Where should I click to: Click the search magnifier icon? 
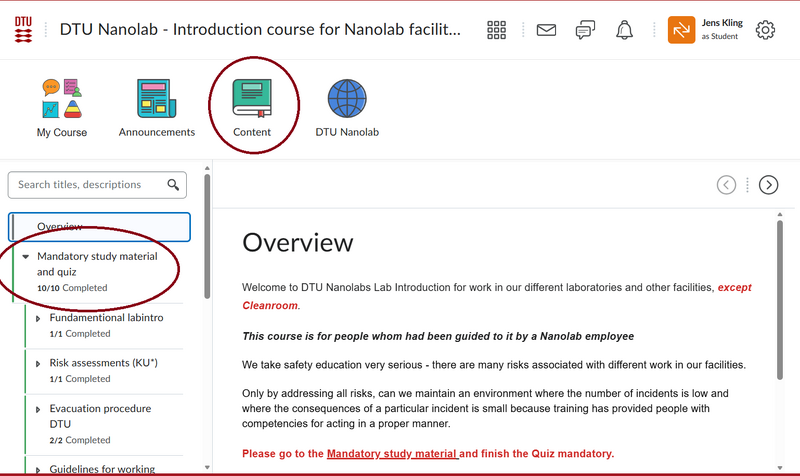click(x=173, y=185)
